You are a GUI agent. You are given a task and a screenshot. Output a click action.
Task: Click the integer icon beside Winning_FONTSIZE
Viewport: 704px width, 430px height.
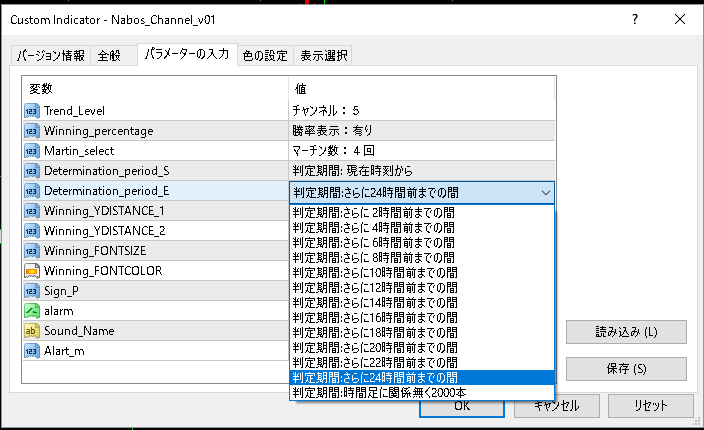(31, 251)
